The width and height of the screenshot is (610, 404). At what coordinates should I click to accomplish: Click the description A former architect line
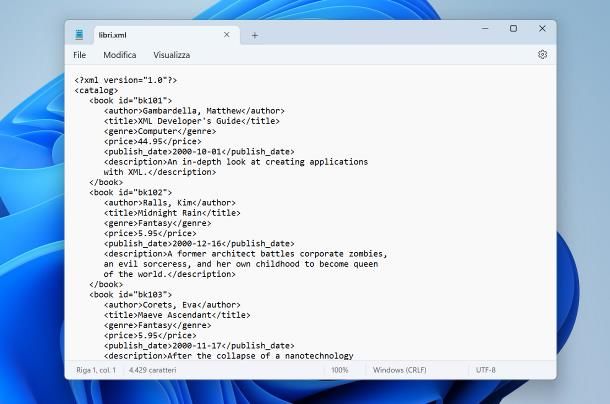(x=245, y=254)
